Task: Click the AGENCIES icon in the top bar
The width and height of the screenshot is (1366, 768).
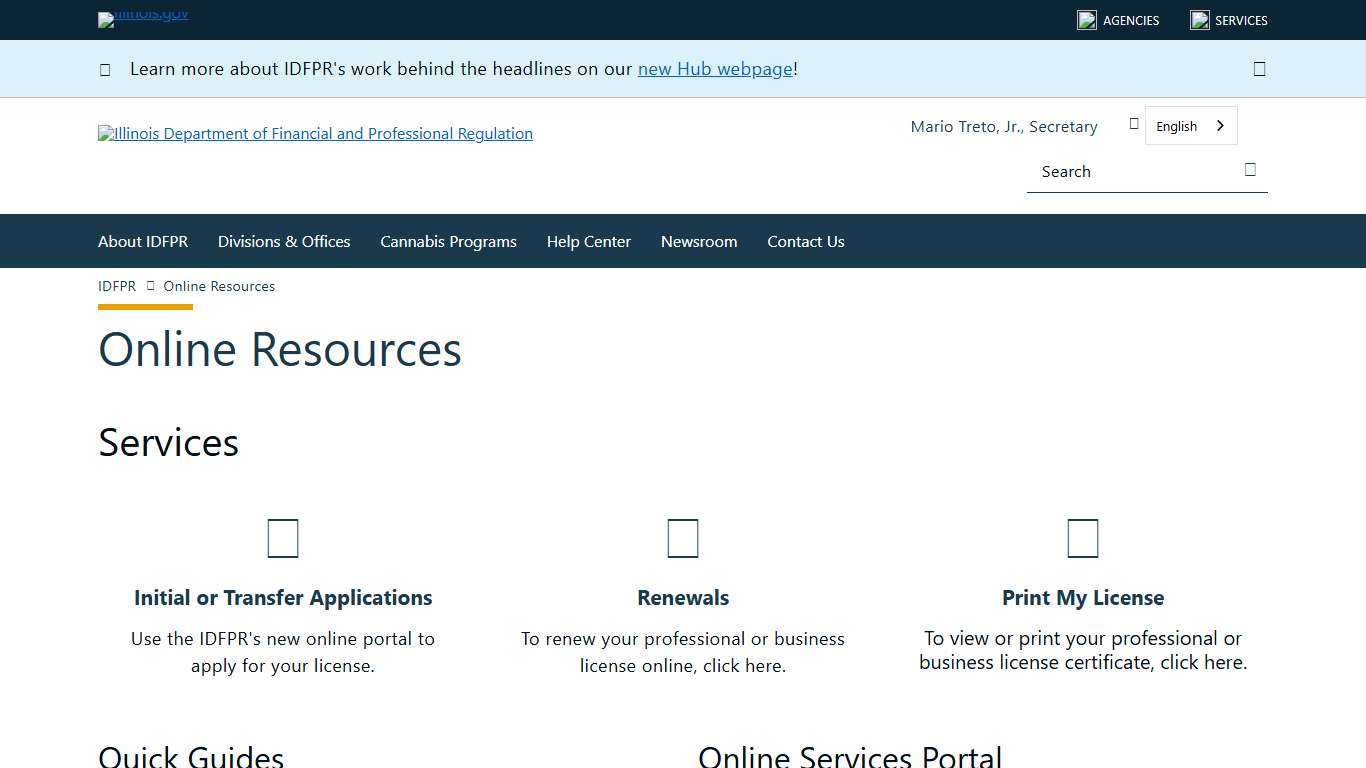Action: [x=1086, y=19]
